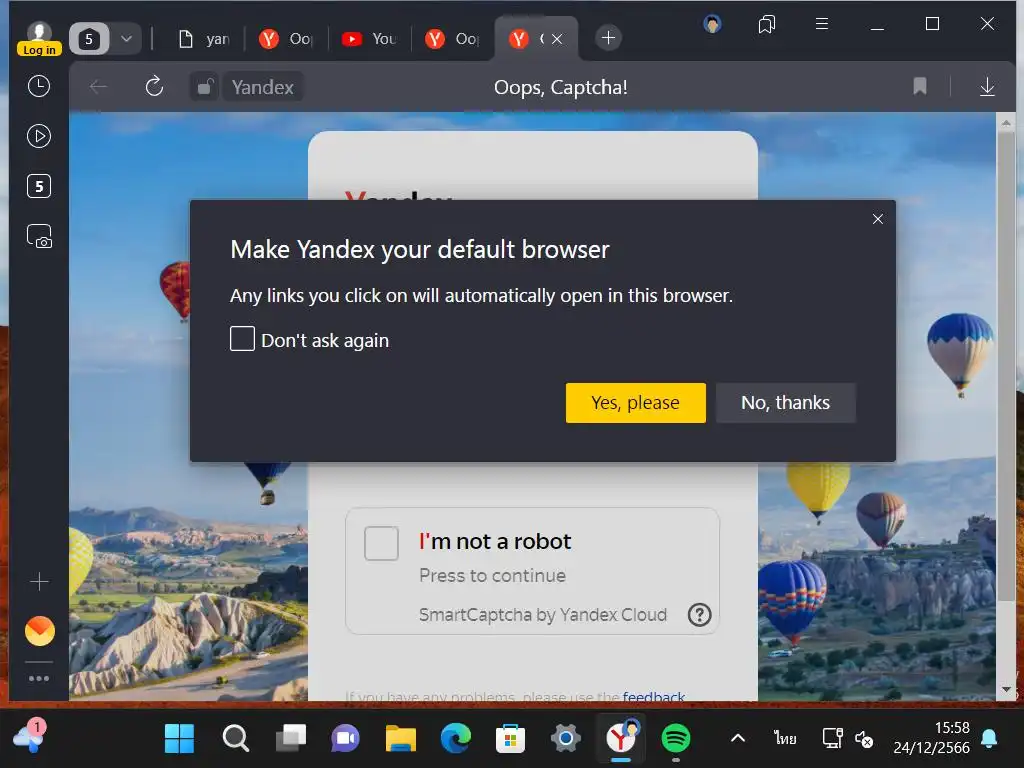1024x768 pixels.
Task: Check the I'm not a robot checkbox
Action: tap(381, 543)
